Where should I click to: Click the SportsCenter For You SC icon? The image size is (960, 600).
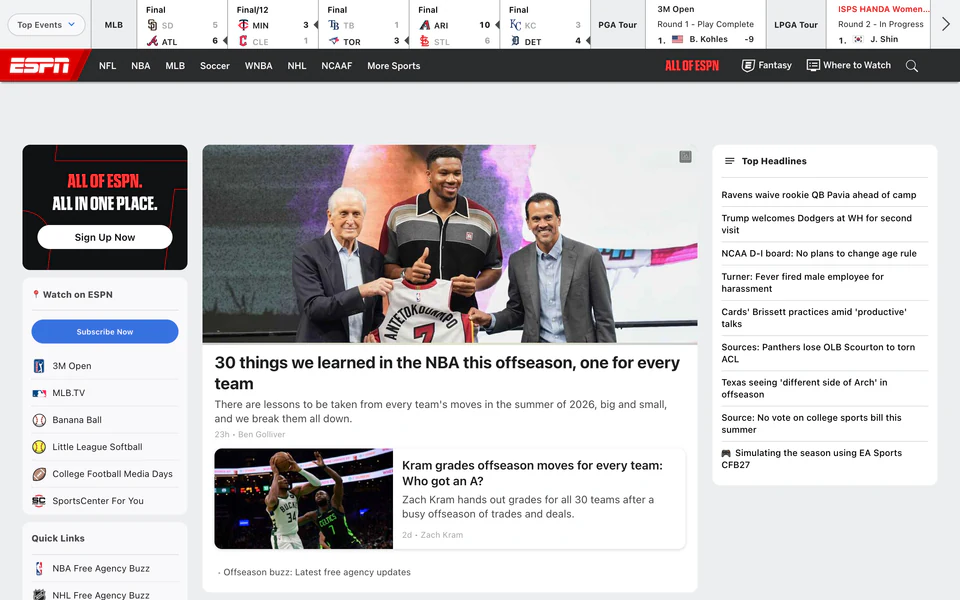tap(39, 501)
